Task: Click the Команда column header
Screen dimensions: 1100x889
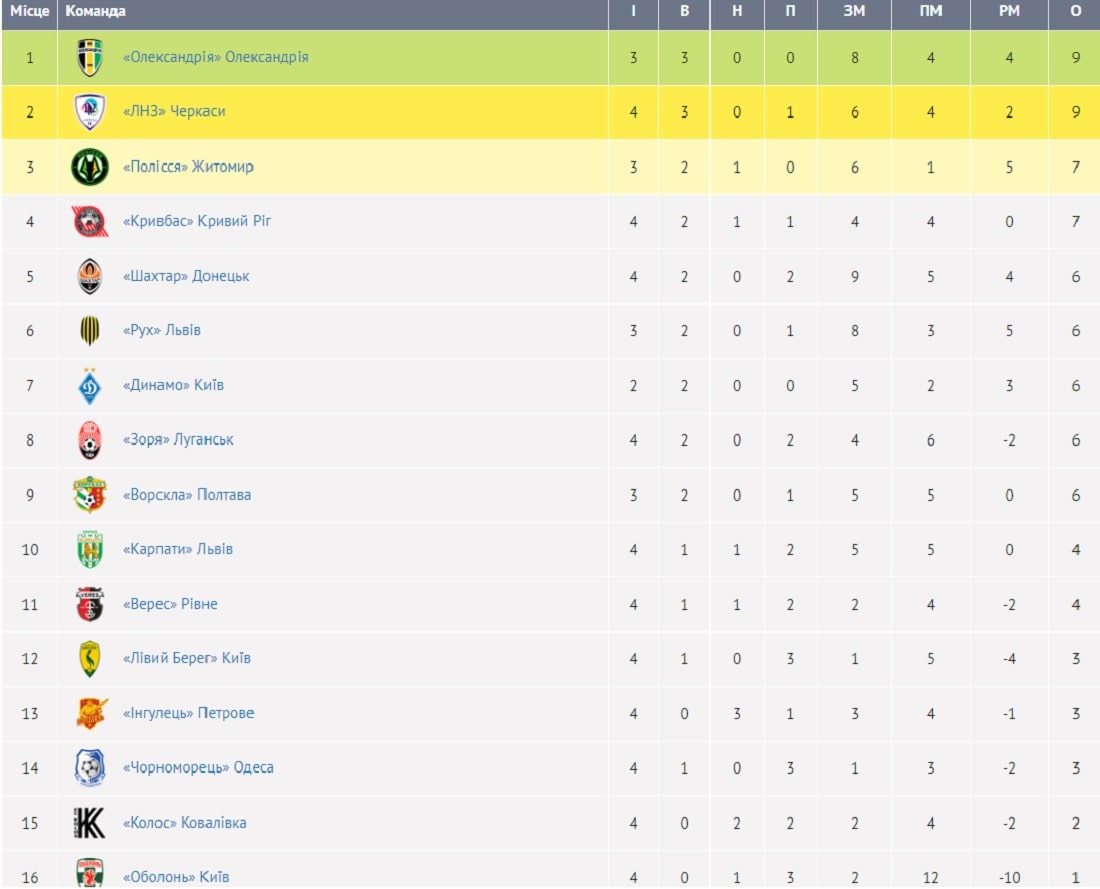Action: [95, 11]
